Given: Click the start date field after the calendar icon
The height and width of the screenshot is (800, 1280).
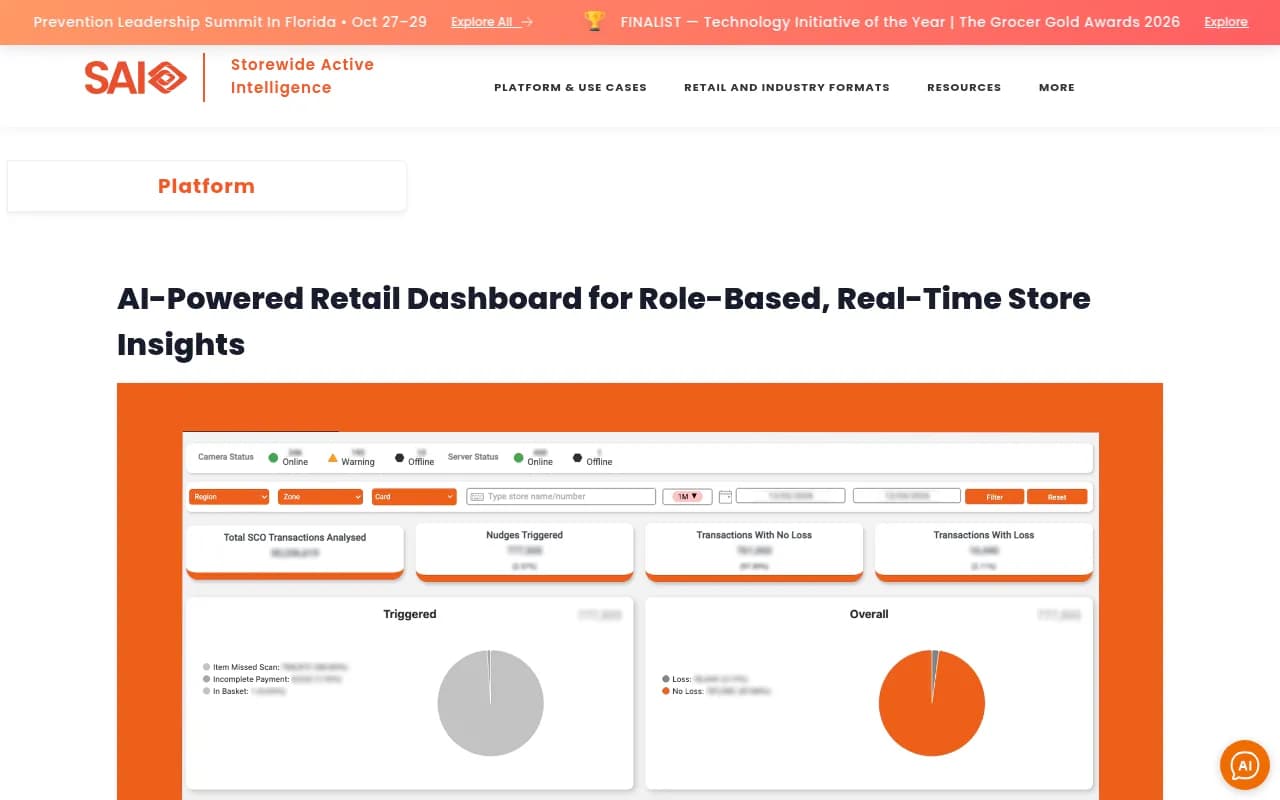Looking at the screenshot, I should click(790, 495).
